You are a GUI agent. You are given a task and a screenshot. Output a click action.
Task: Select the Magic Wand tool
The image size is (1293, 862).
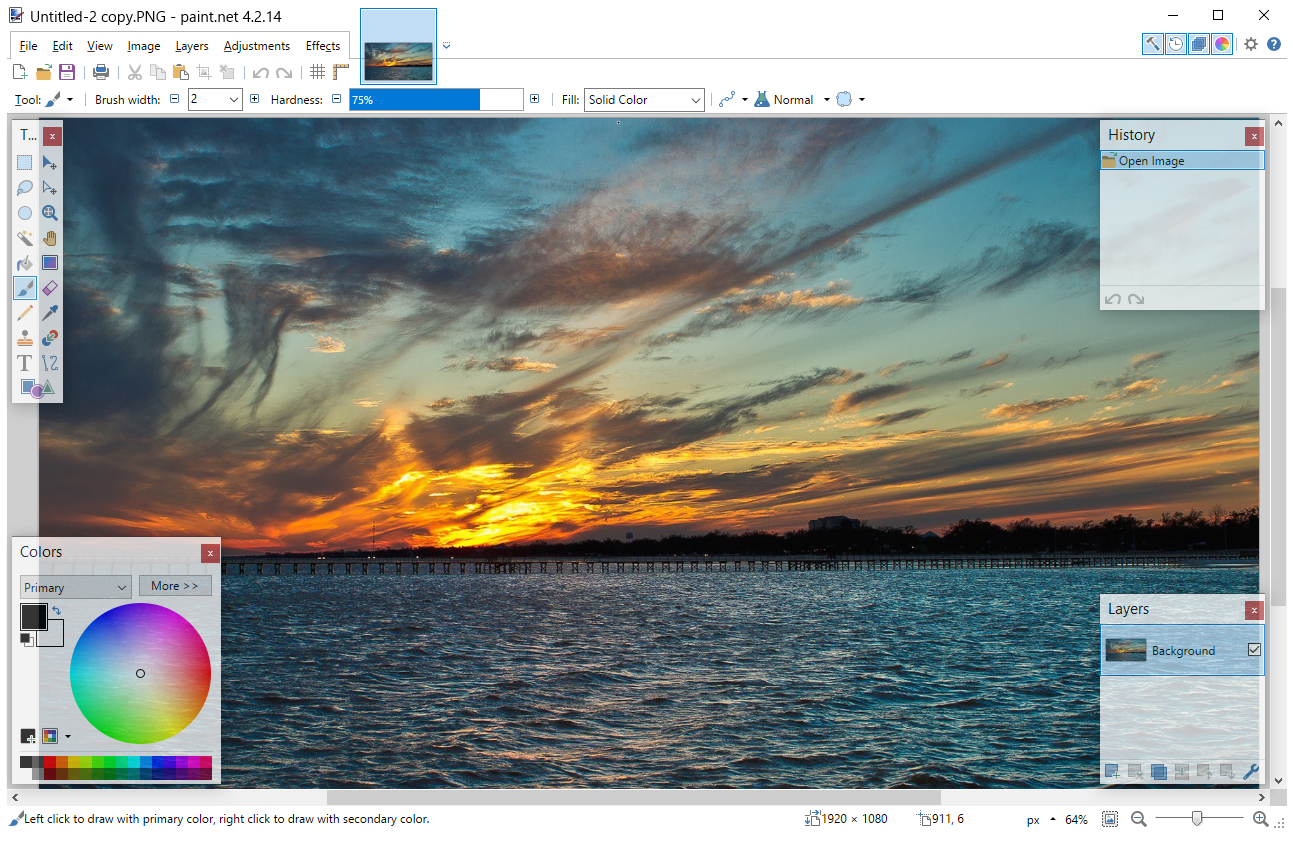point(25,238)
